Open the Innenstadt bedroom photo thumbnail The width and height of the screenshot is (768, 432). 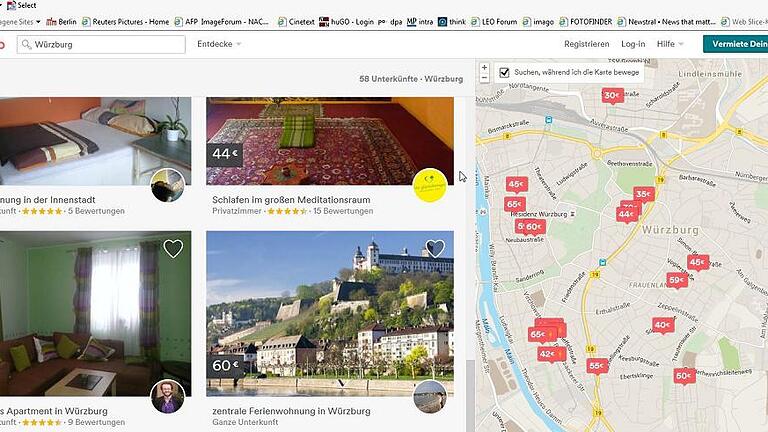(x=96, y=141)
